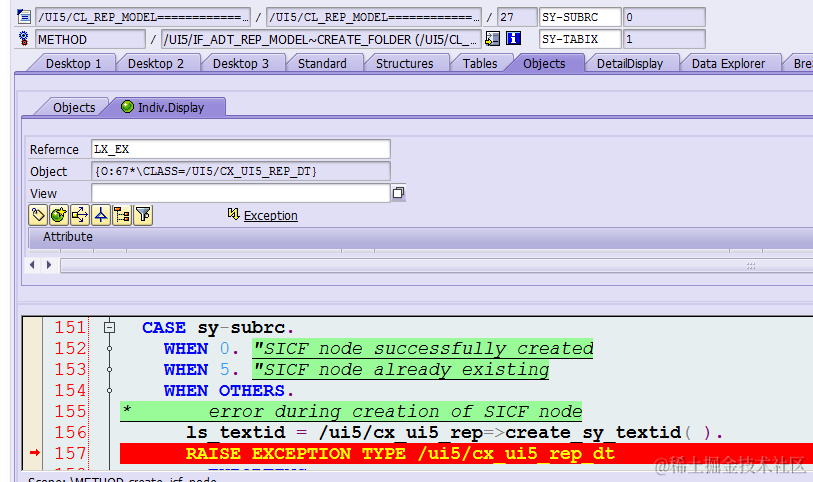Image resolution: width=813 pixels, height=482 pixels.
Task: Click the filter funnel icon
Action: point(143,215)
